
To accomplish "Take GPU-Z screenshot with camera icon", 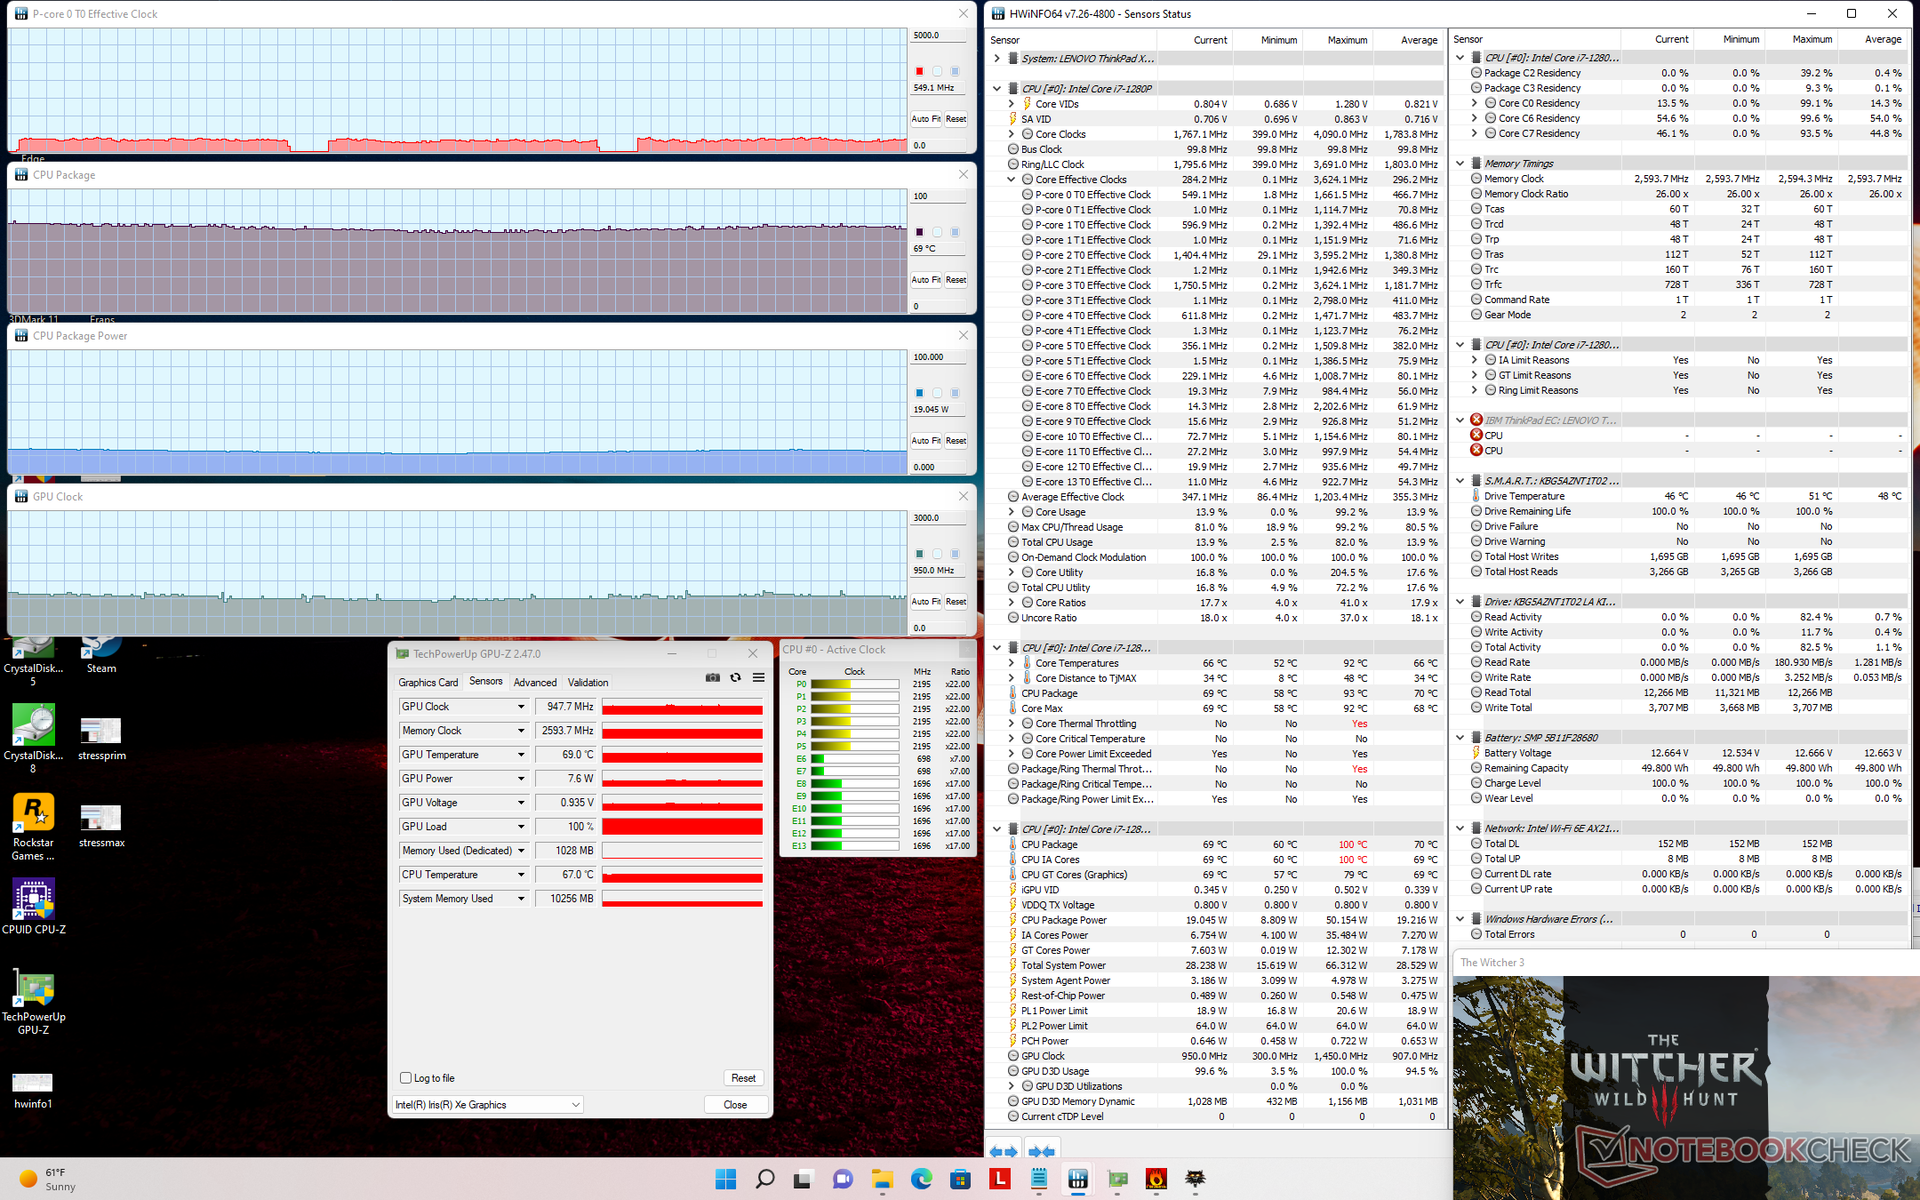I will pyautogui.click(x=712, y=678).
